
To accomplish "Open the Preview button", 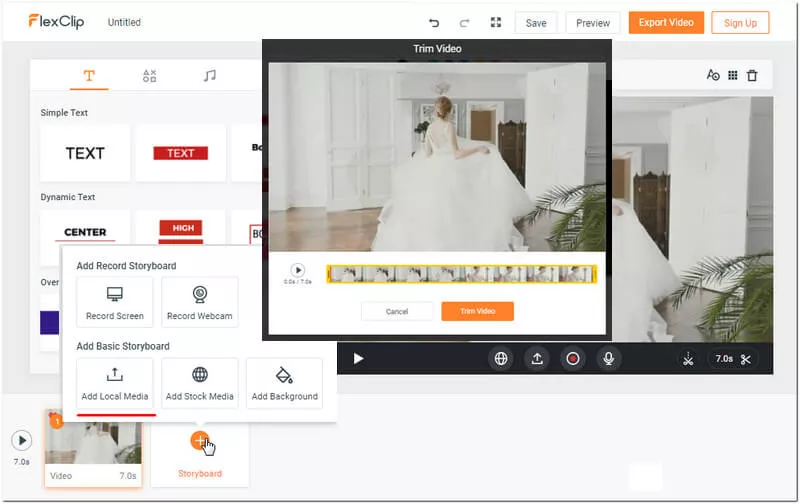I will coord(593,23).
